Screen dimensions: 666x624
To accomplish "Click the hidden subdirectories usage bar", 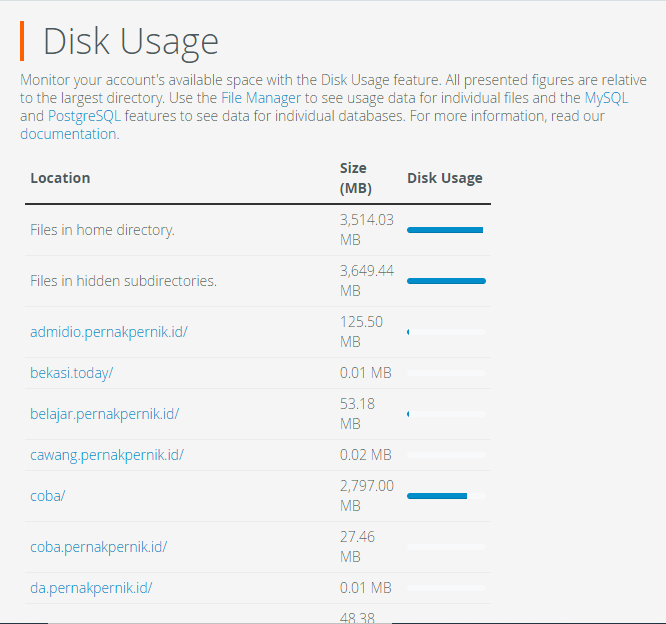I will point(446,281).
